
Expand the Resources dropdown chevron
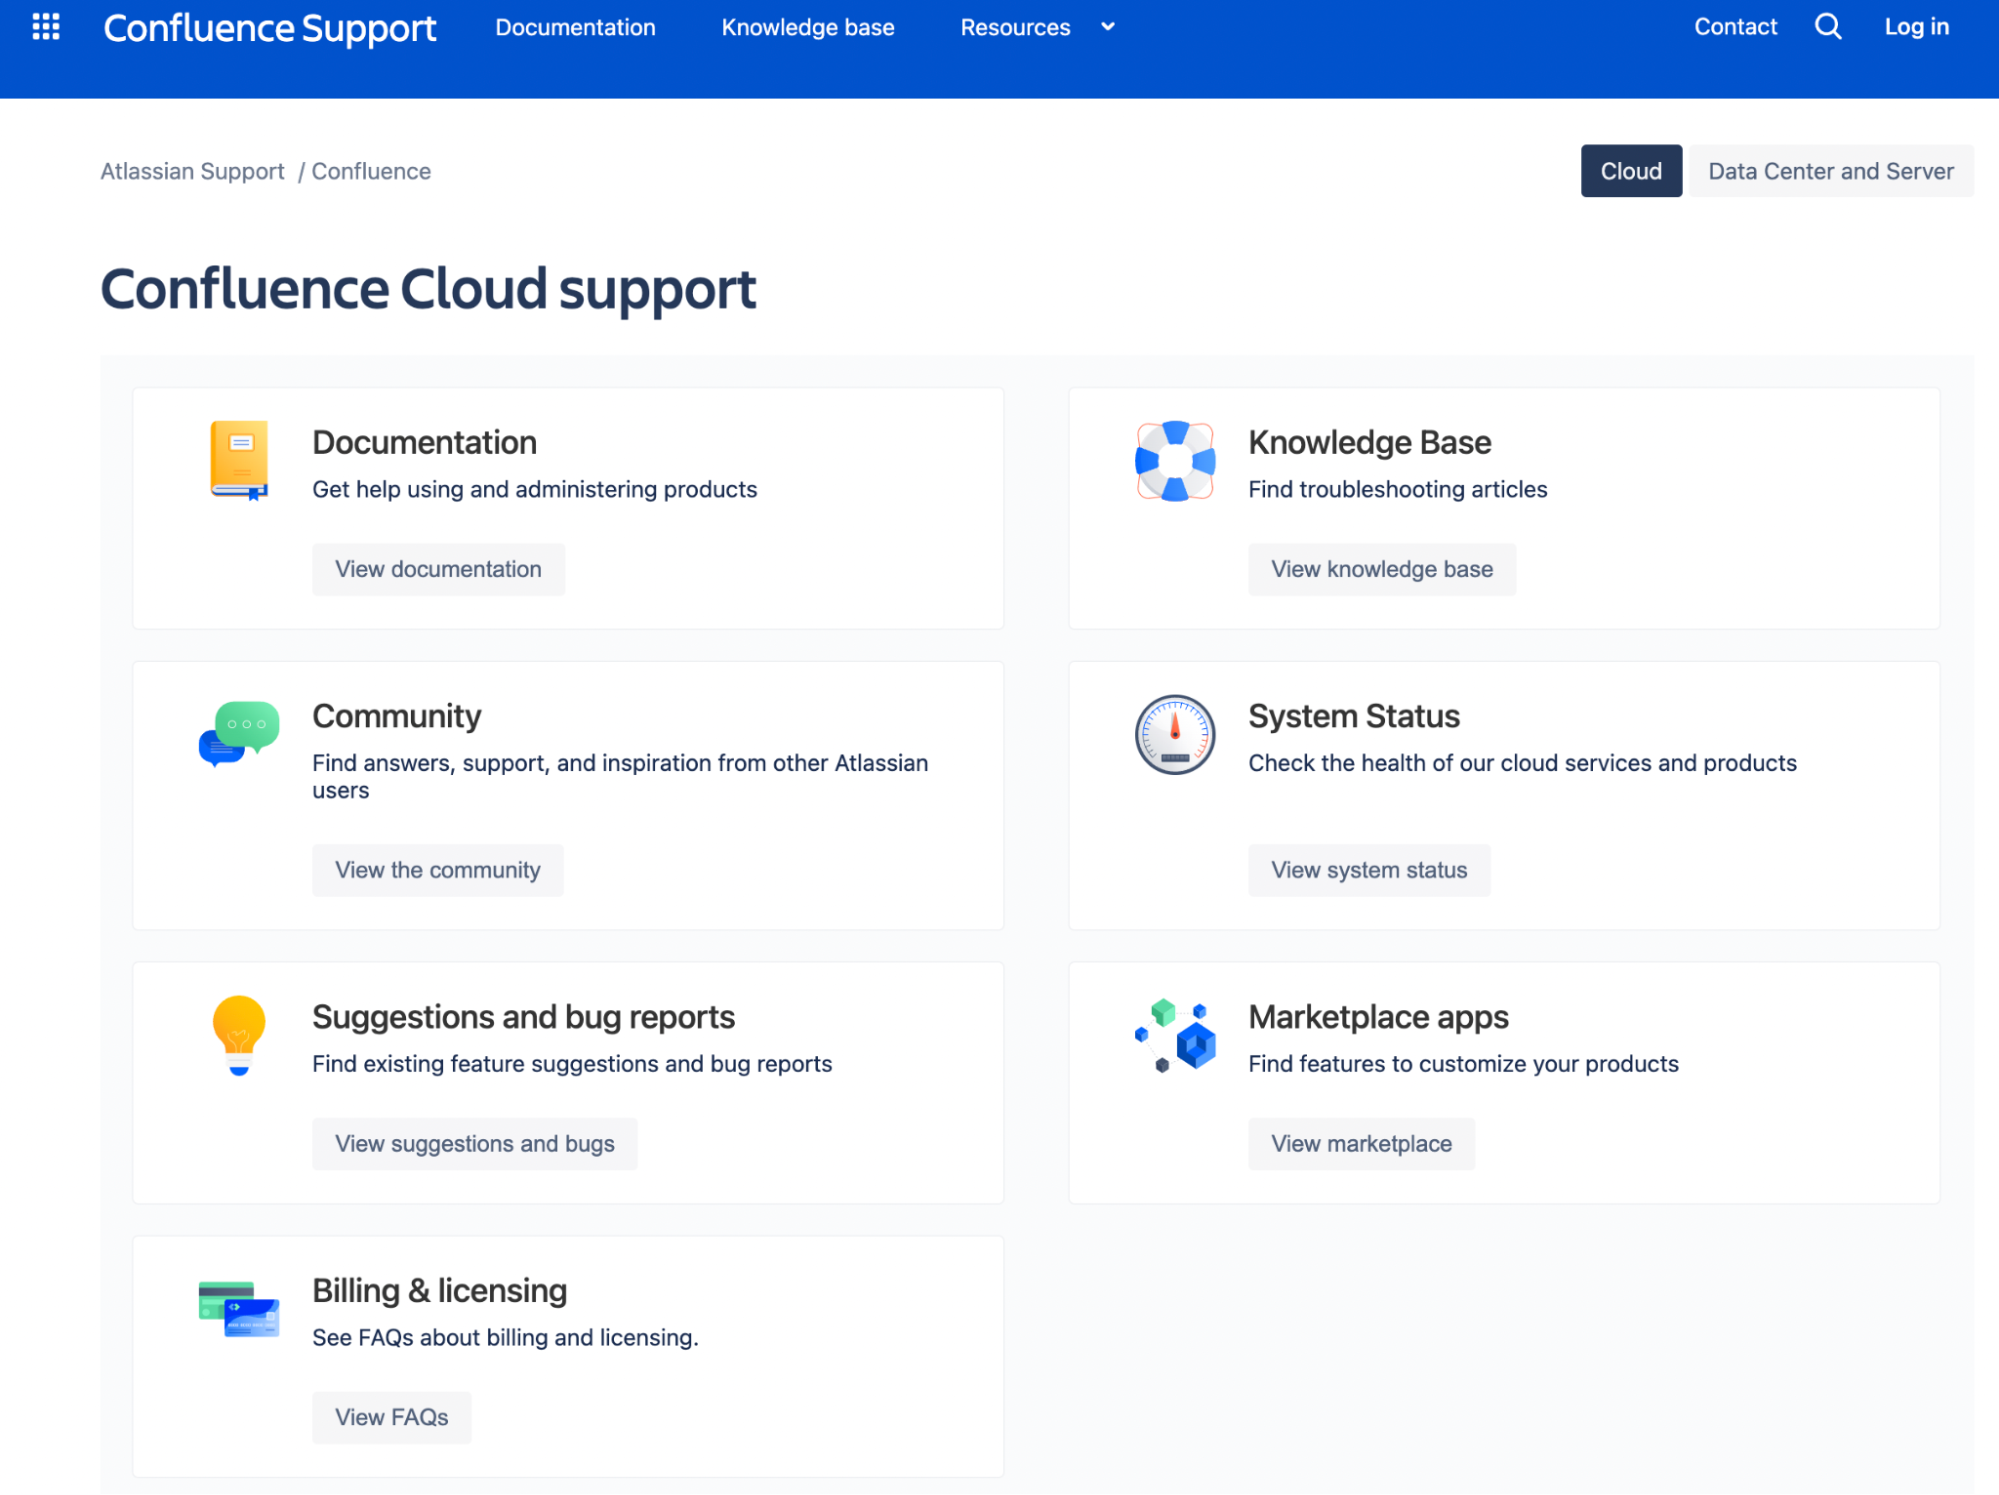click(x=1108, y=27)
